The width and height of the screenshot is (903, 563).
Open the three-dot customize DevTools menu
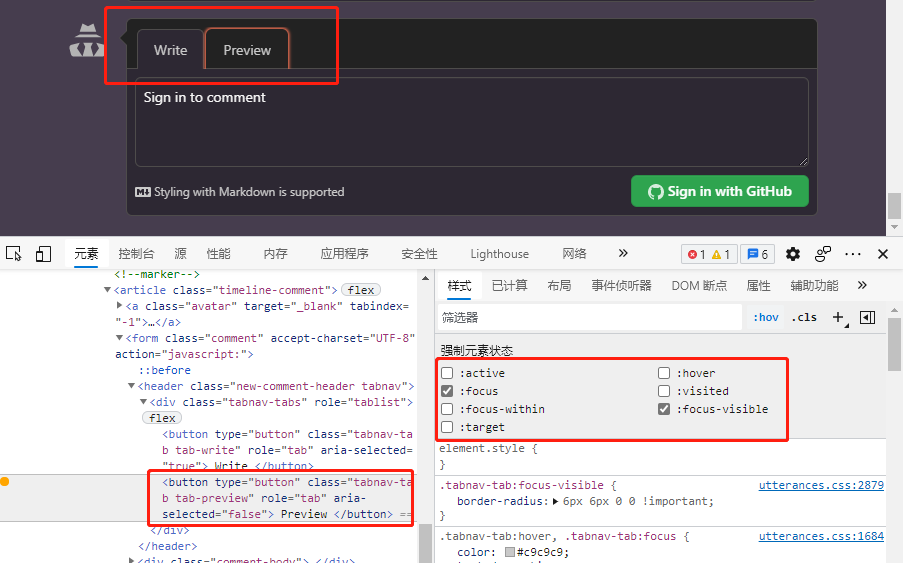(x=853, y=254)
